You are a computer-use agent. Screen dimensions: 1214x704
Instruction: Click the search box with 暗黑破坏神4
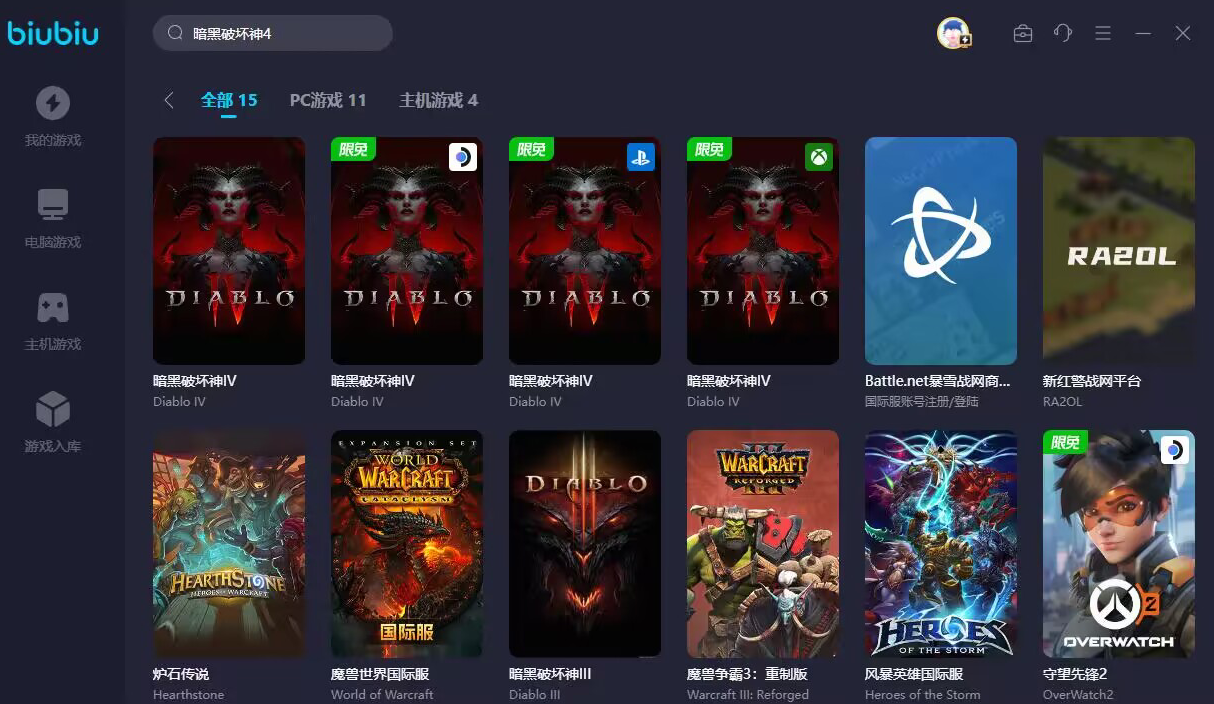click(x=273, y=33)
